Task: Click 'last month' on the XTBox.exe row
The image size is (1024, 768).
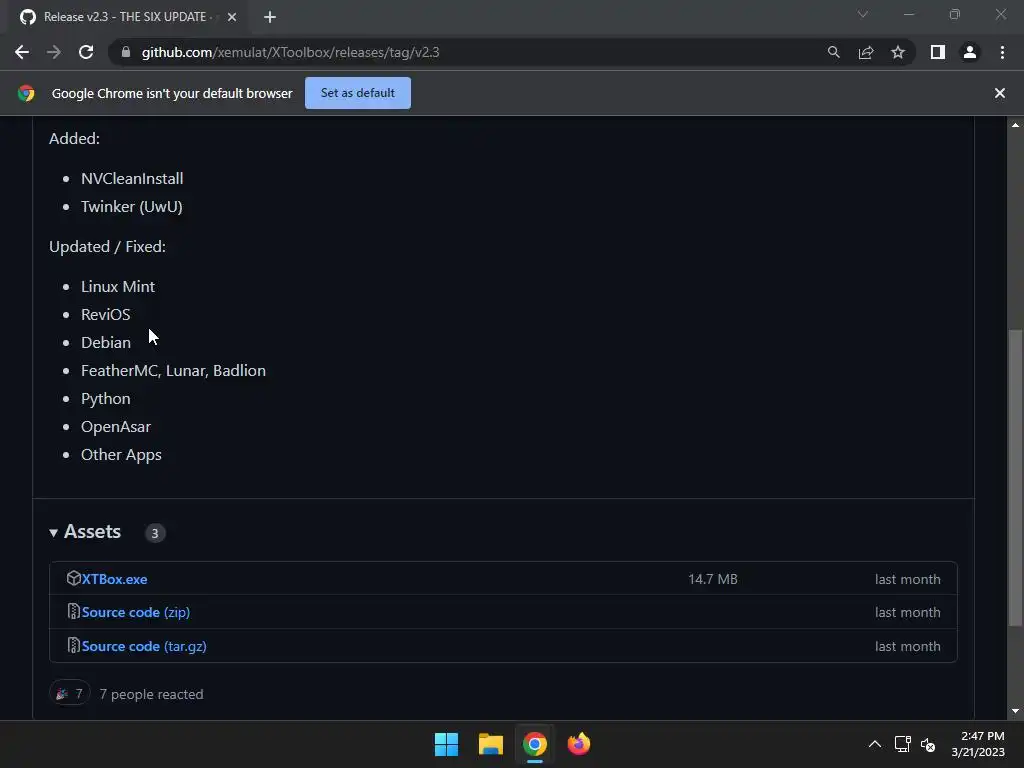Action: point(908,579)
